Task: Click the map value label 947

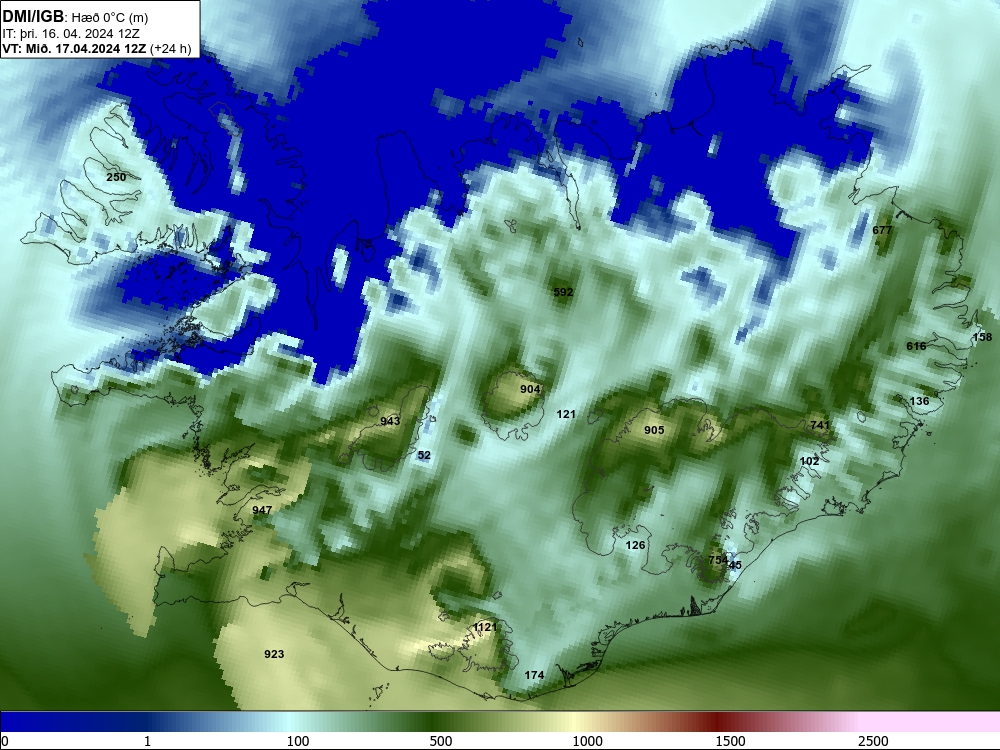Action: tap(262, 510)
